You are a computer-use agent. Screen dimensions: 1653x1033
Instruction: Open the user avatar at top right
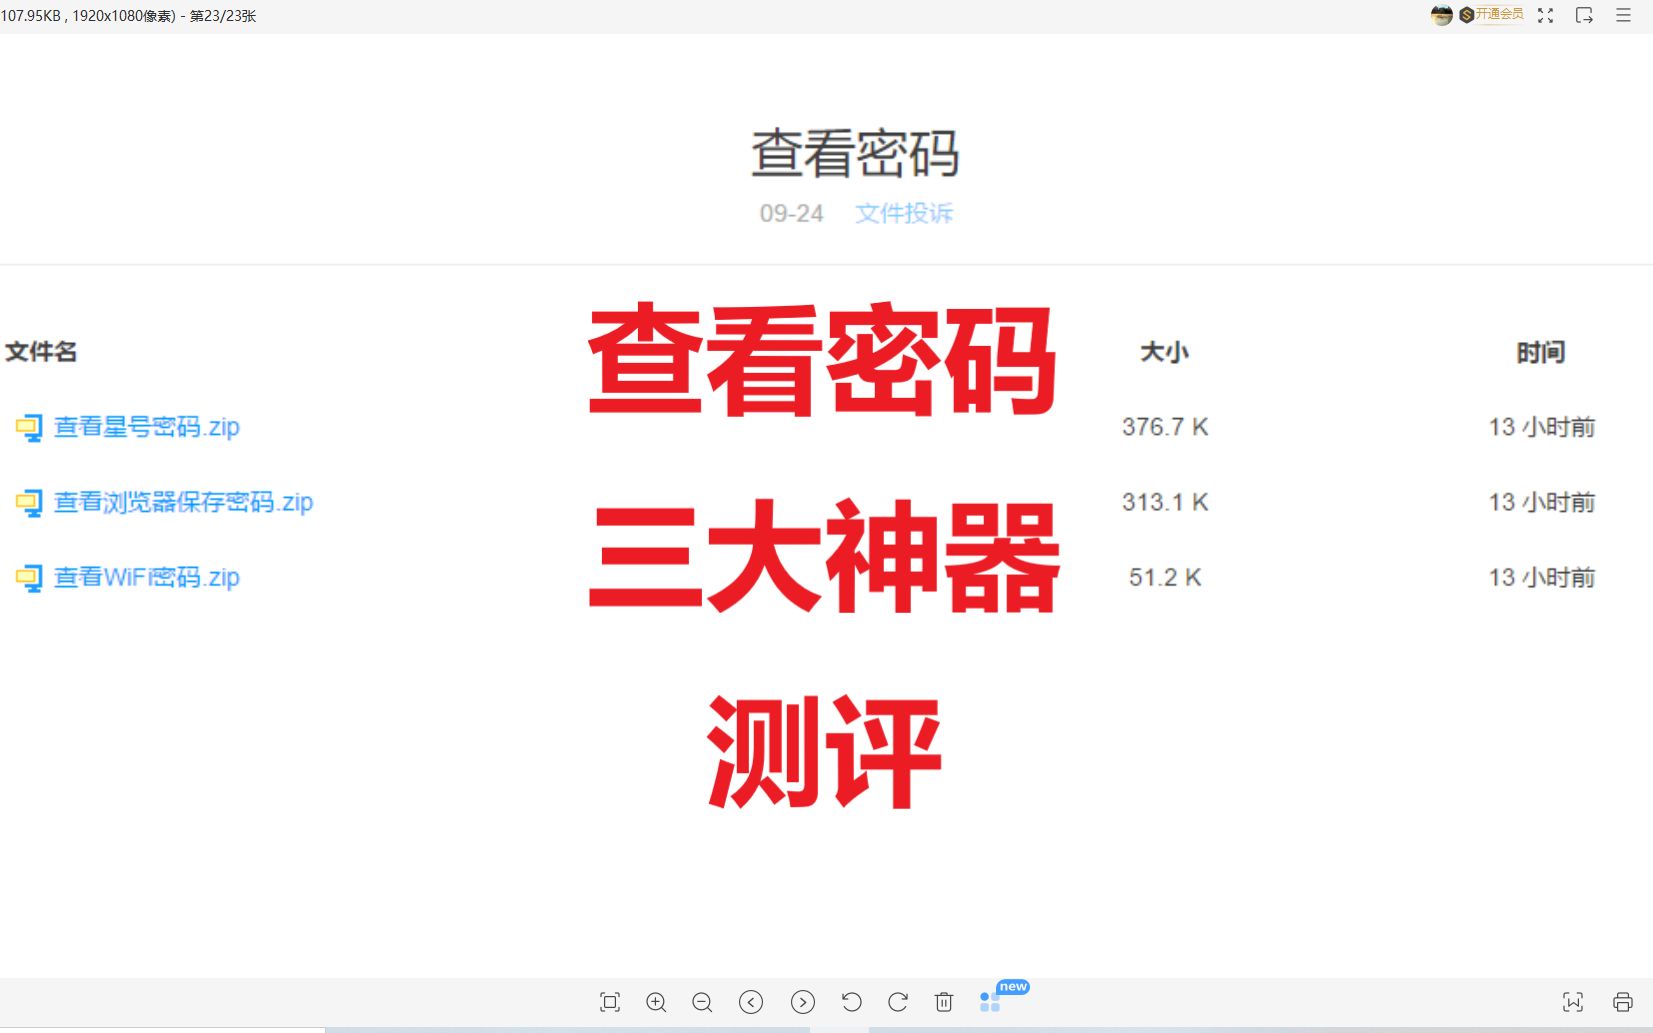1441,15
